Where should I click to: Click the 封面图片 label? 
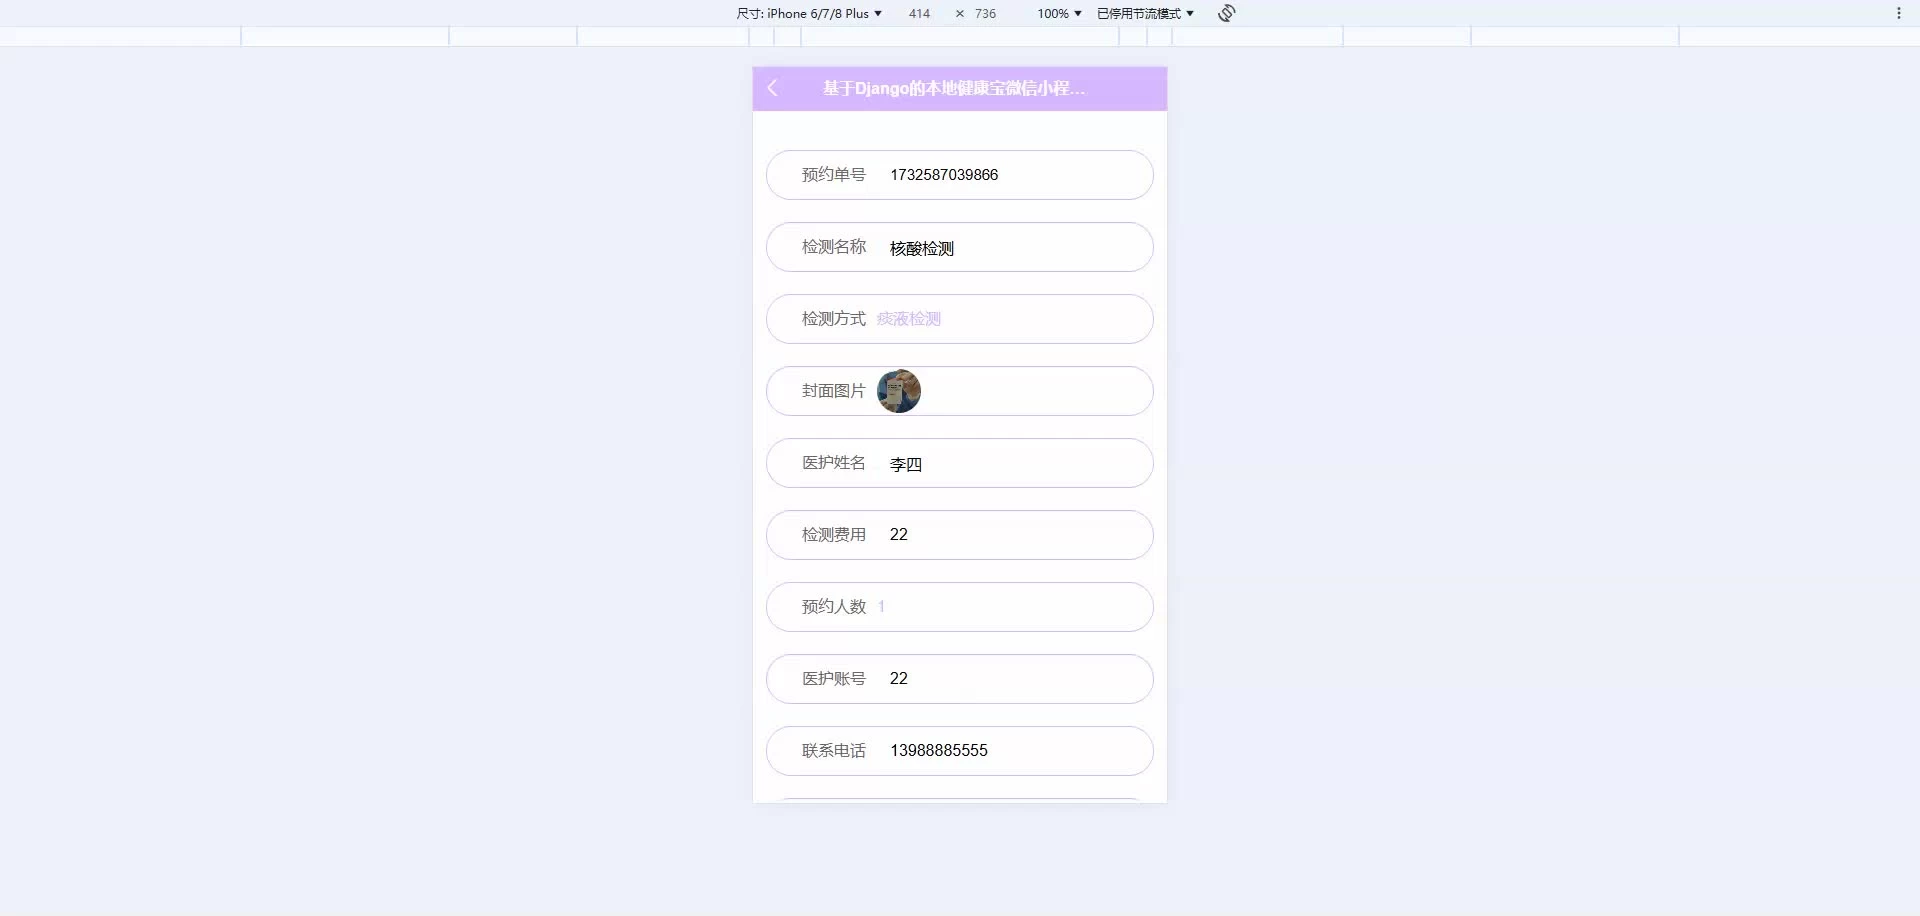coord(833,391)
